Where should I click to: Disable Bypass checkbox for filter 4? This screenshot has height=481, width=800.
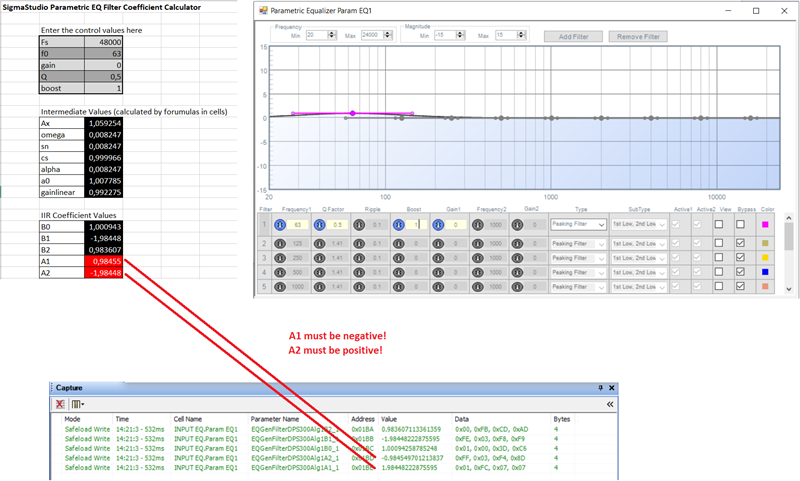(x=740, y=272)
